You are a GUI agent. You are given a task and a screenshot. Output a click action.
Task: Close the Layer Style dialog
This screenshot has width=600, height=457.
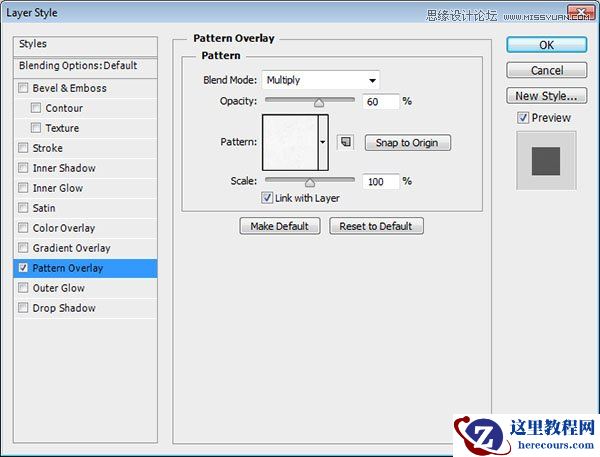click(580, 13)
